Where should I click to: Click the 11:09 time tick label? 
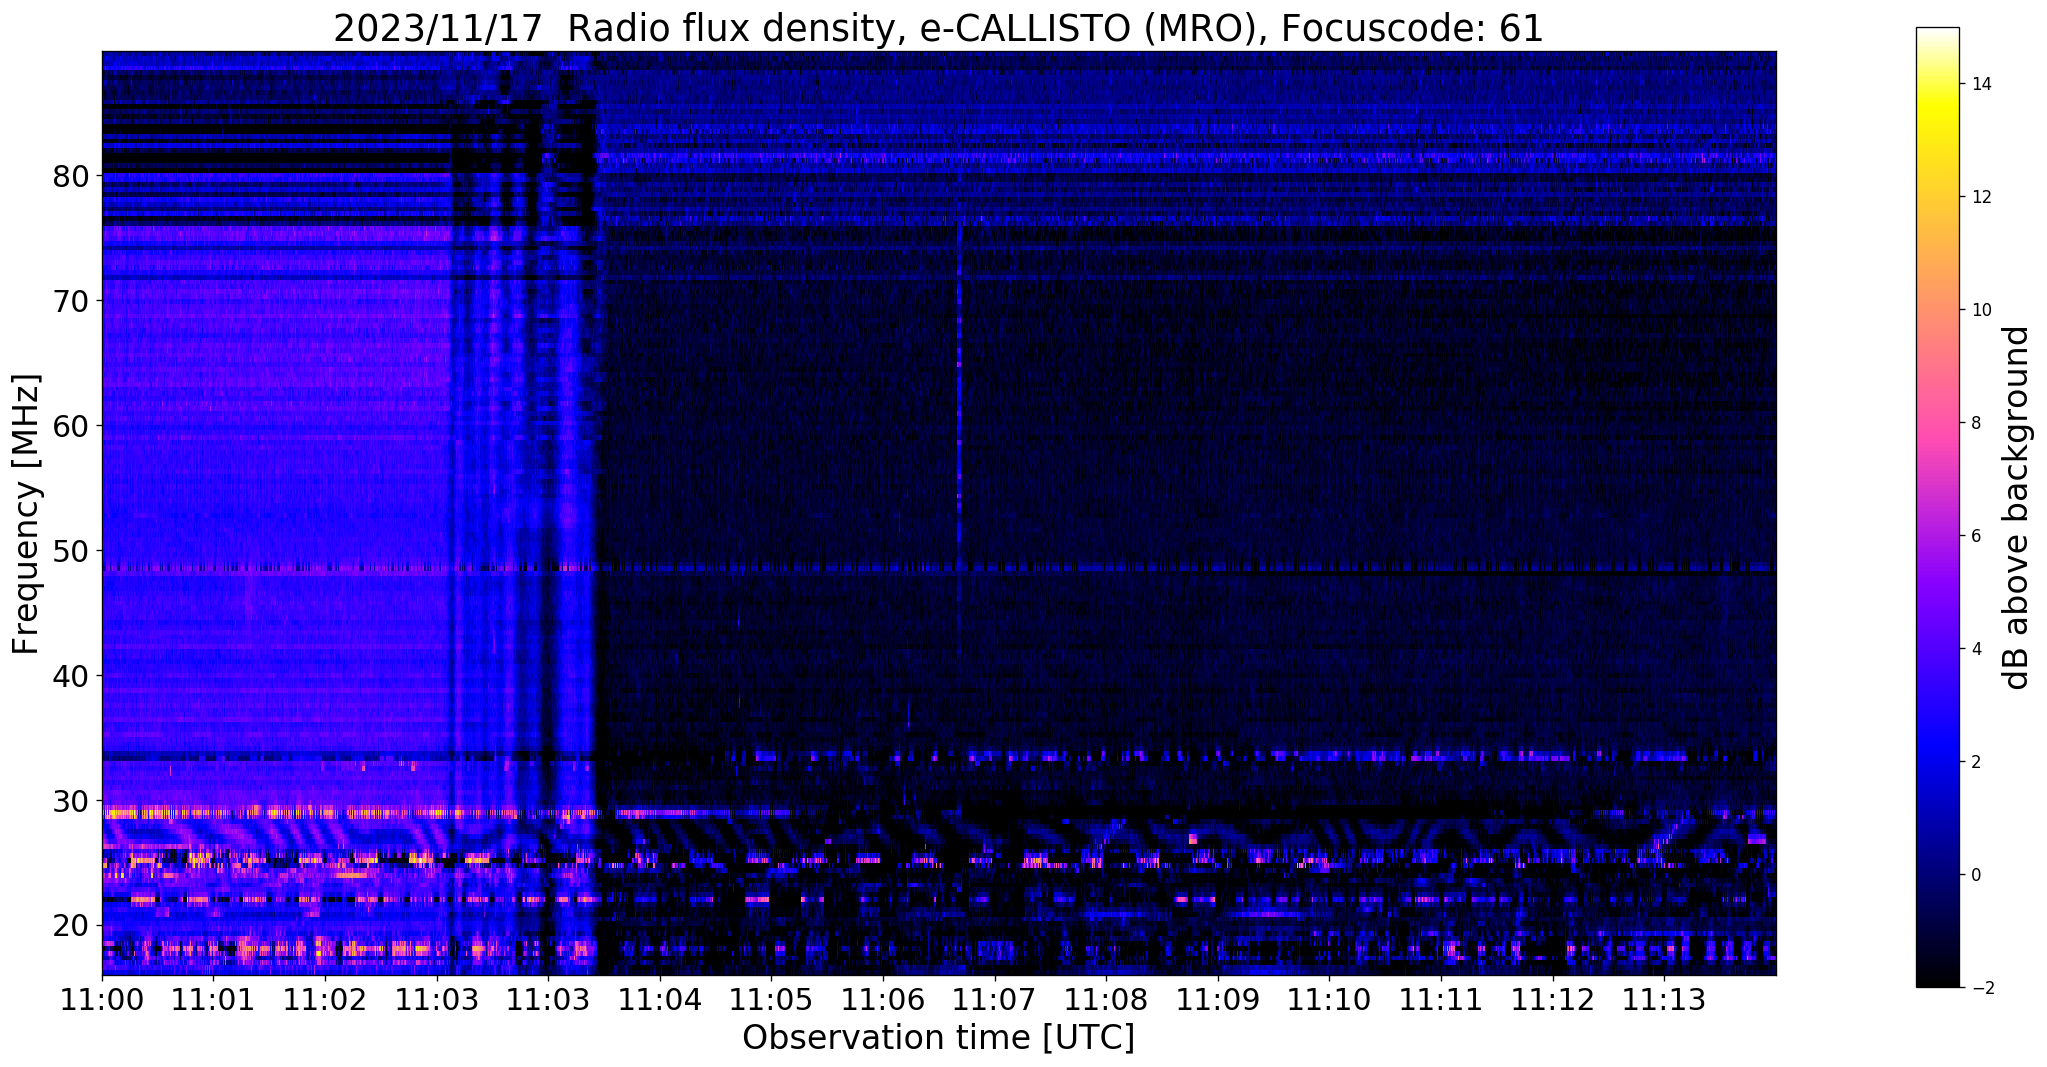1217,999
